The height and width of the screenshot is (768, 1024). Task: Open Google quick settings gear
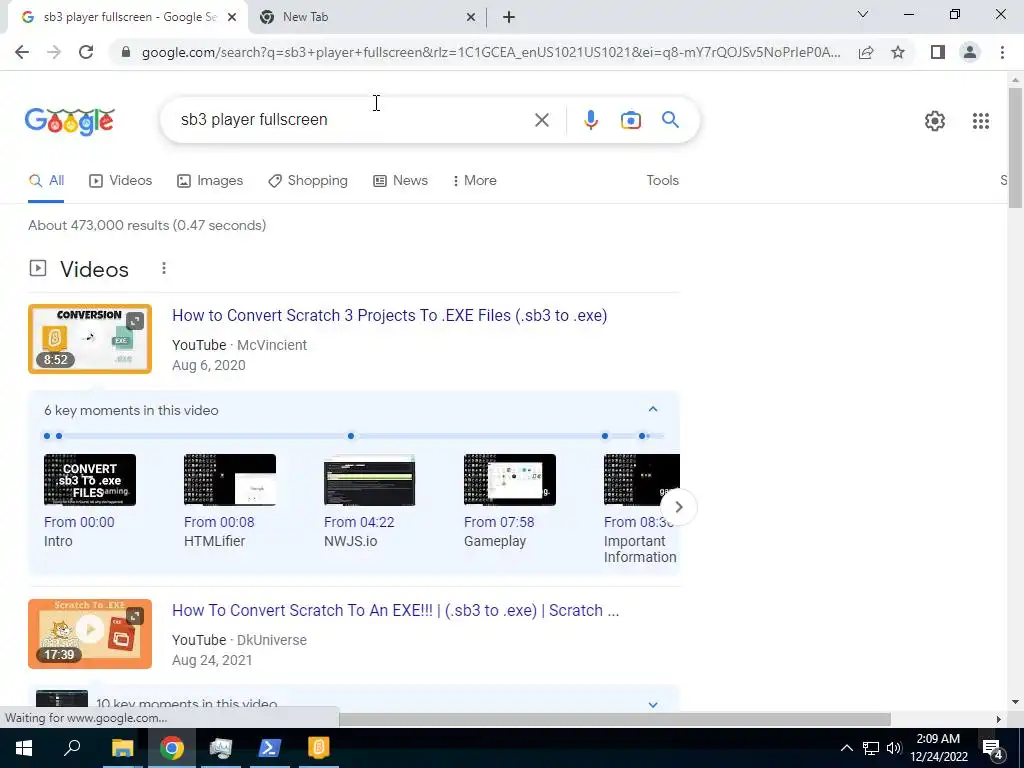click(x=935, y=121)
